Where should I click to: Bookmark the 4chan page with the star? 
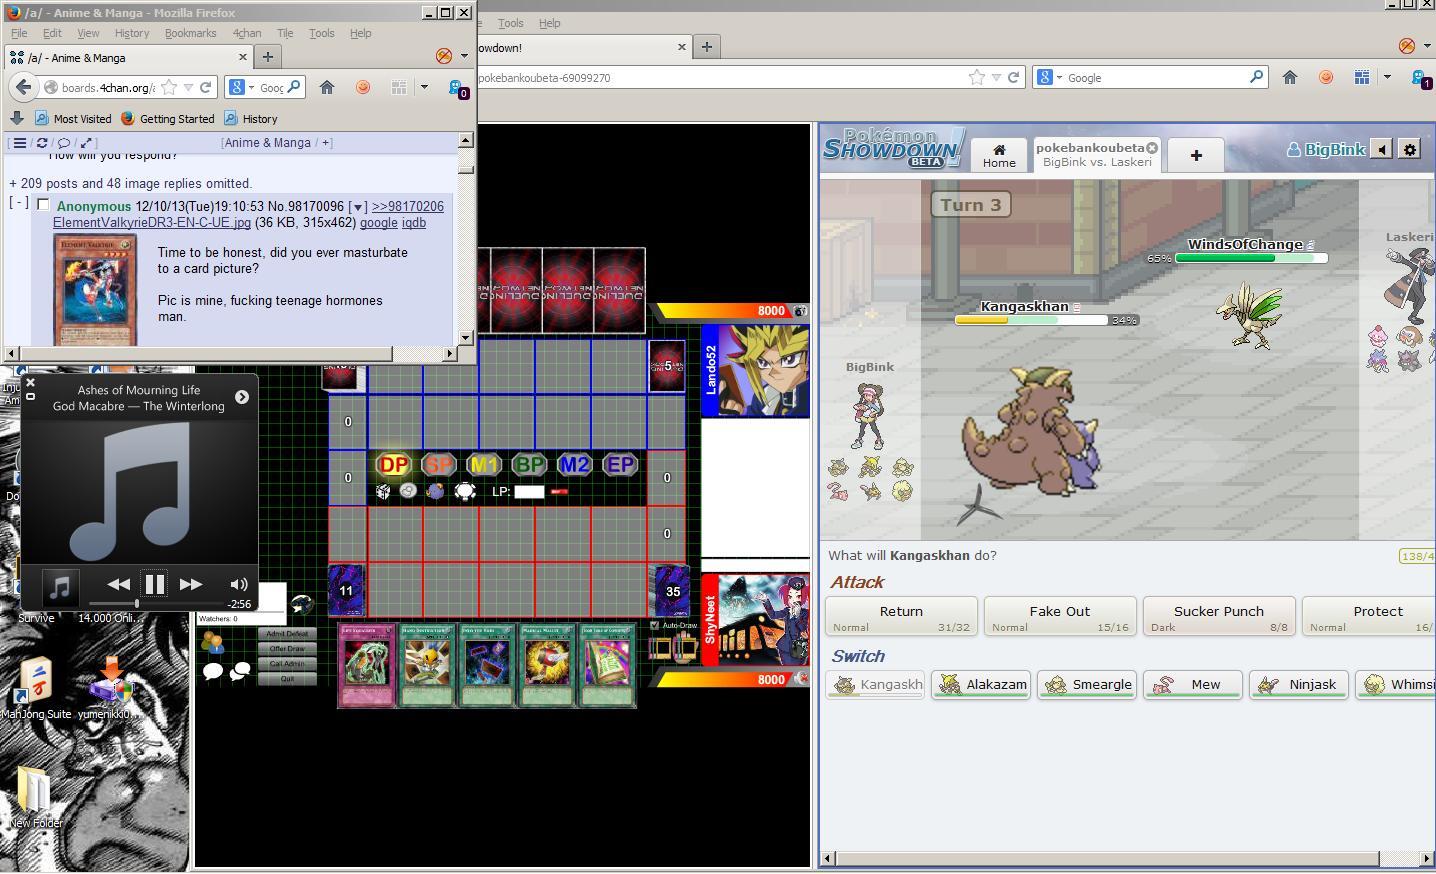click(x=169, y=87)
